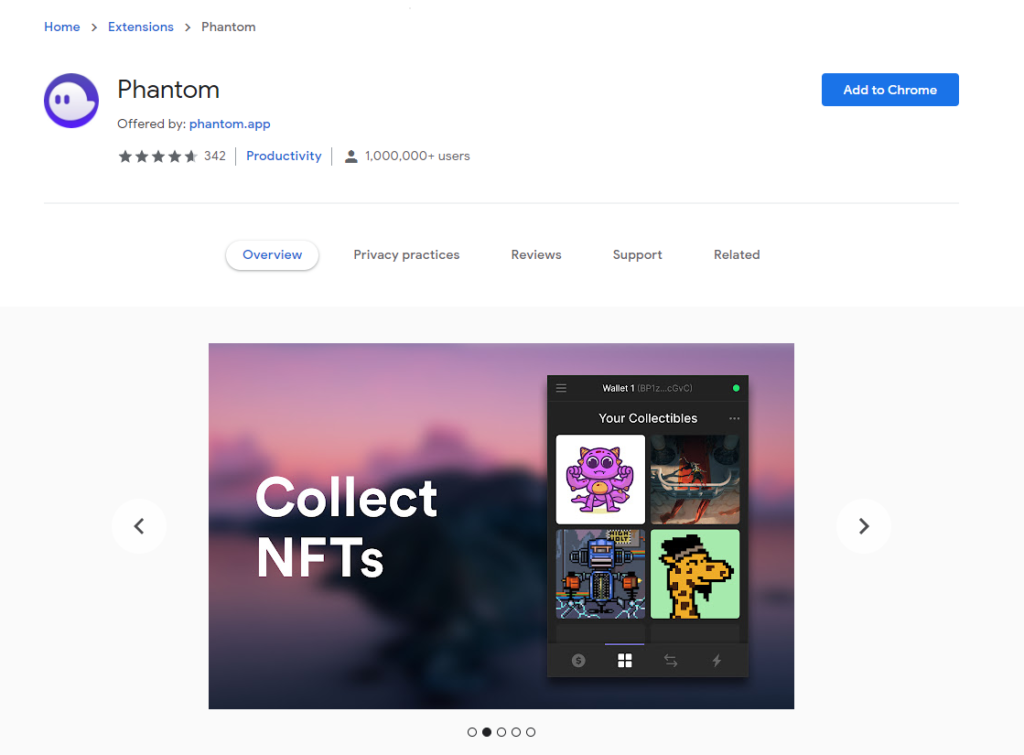Click the three-dot menu beside Your Collectibles

coord(734,418)
